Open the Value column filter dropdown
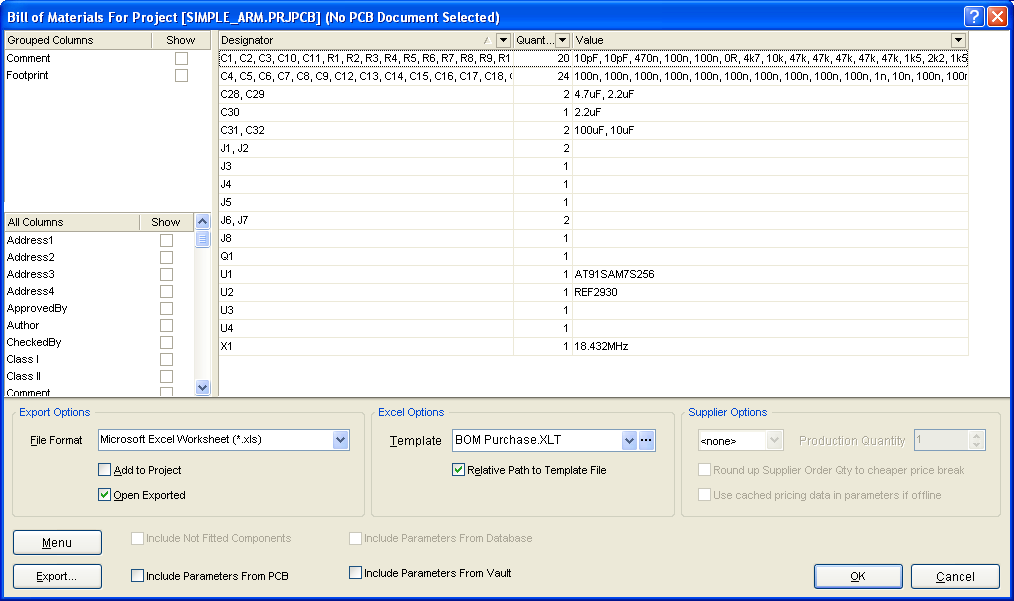1014x601 pixels. [x=958, y=40]
